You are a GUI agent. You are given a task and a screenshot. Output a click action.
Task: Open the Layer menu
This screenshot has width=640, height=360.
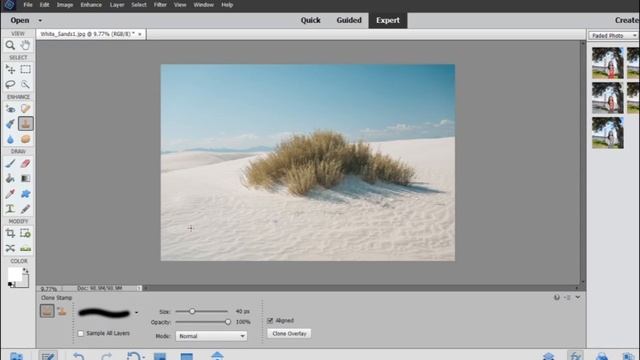point(117,5)
